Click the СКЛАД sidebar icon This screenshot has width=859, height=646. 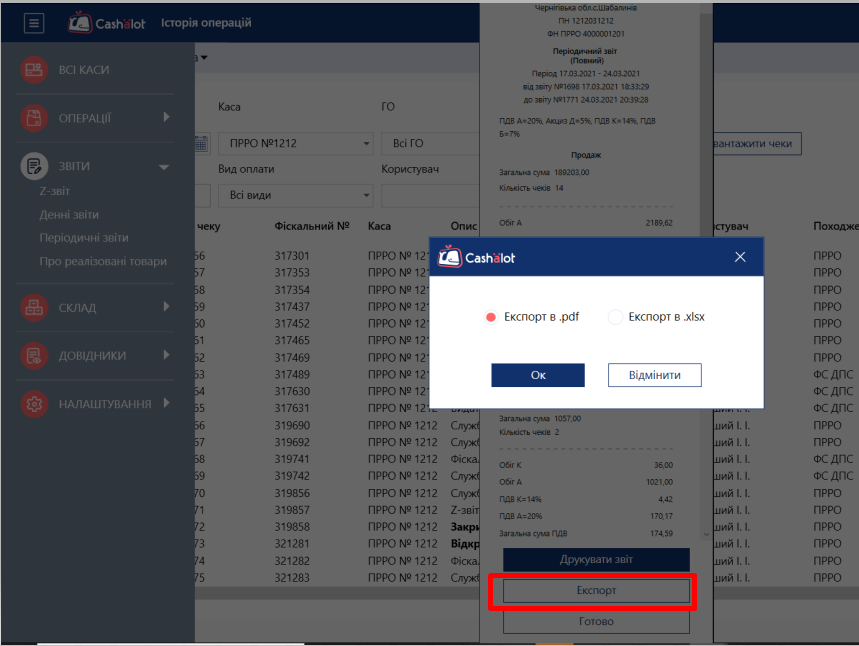34,307
